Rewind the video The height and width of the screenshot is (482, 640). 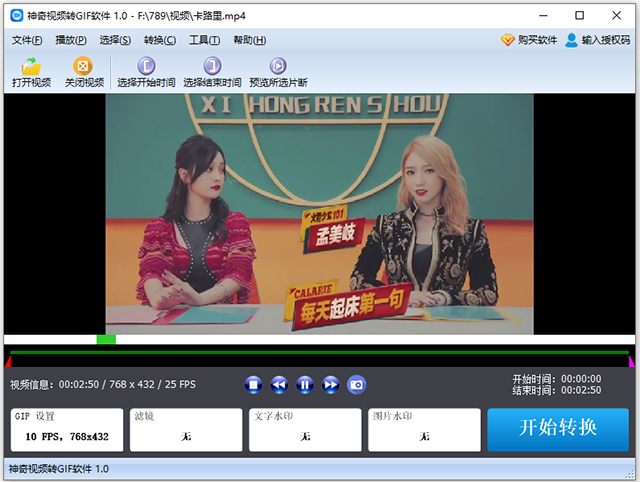point(279,385)
